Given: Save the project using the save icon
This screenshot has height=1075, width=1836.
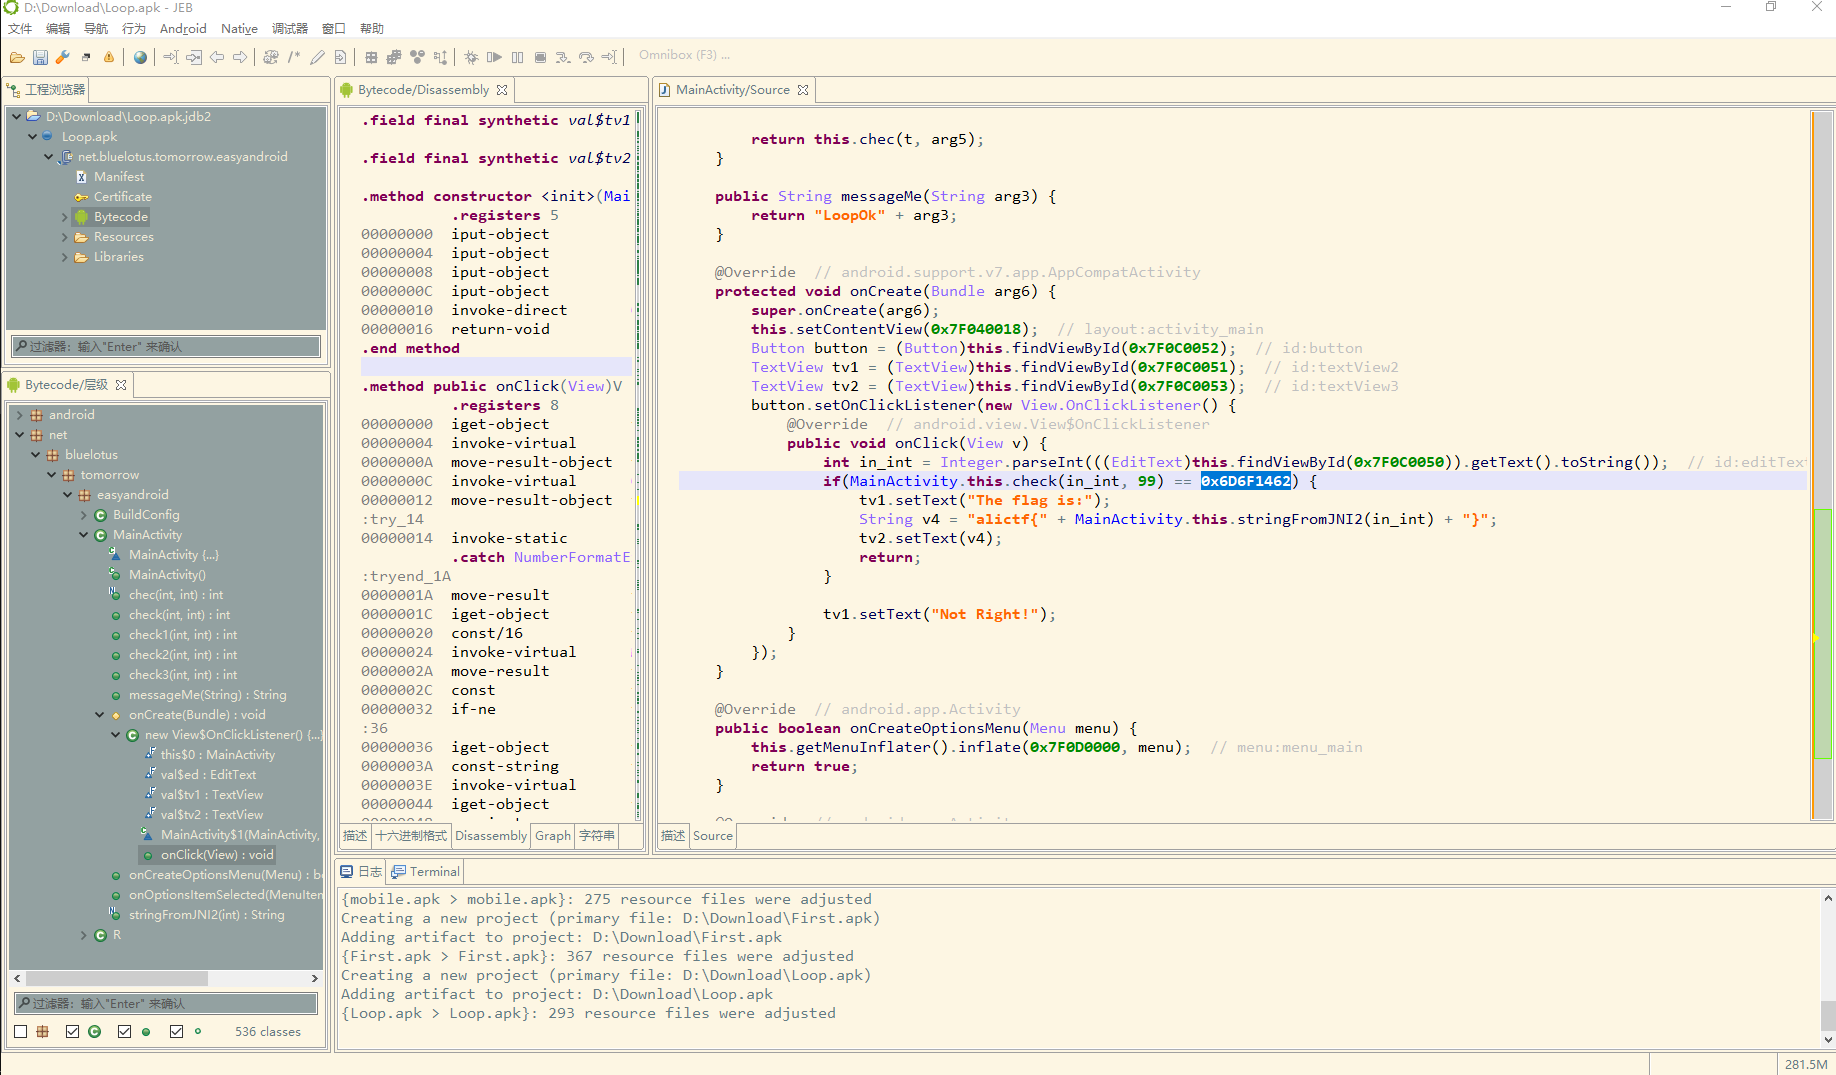Looking at the screenshot, I should [39, 56].
